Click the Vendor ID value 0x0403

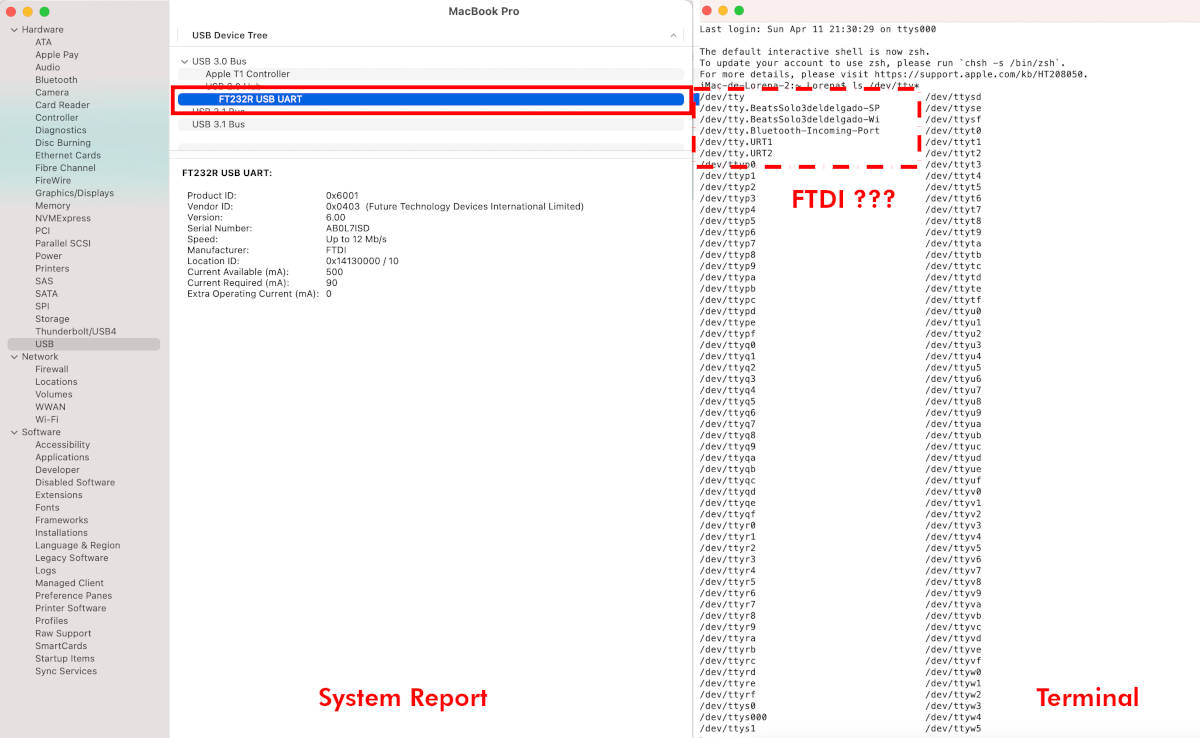coord(342,206)
